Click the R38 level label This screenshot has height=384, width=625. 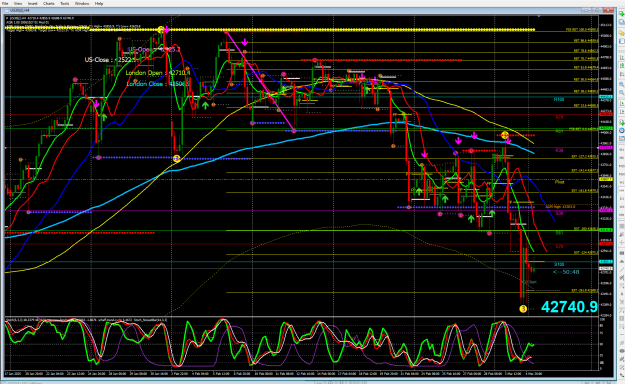(x=559, y=150)
